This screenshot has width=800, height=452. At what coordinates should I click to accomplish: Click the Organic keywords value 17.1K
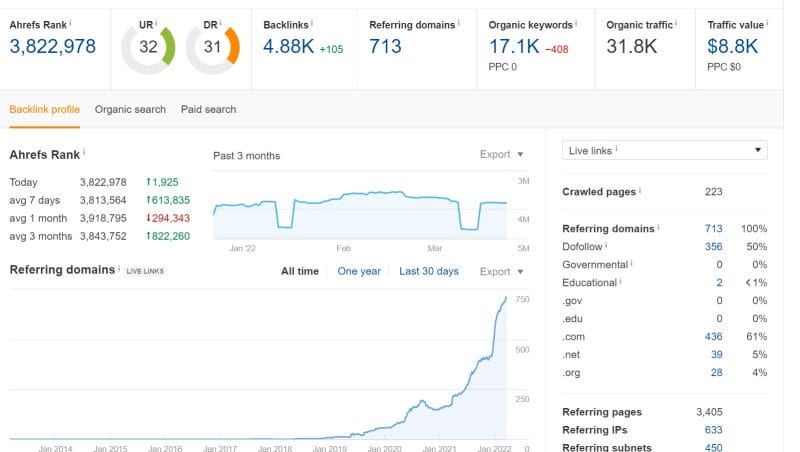point(514,46)
